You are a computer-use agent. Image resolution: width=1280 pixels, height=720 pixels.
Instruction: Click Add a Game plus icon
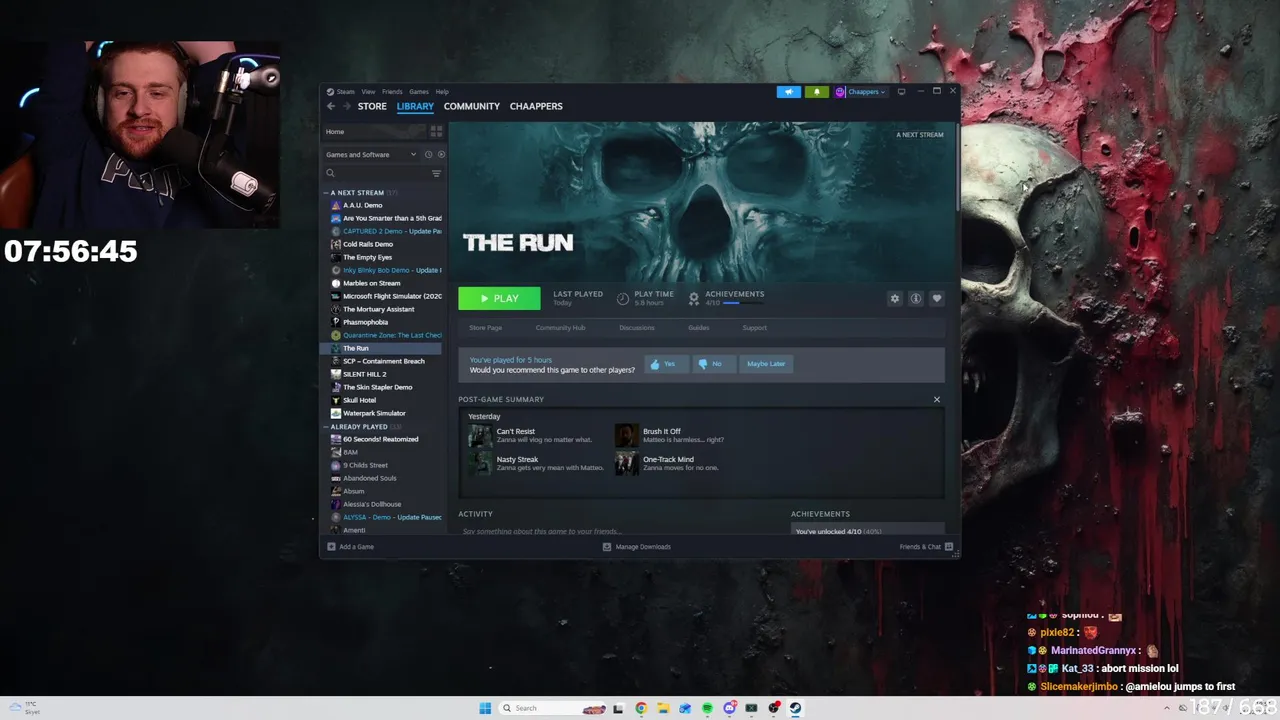click(332, 547)
